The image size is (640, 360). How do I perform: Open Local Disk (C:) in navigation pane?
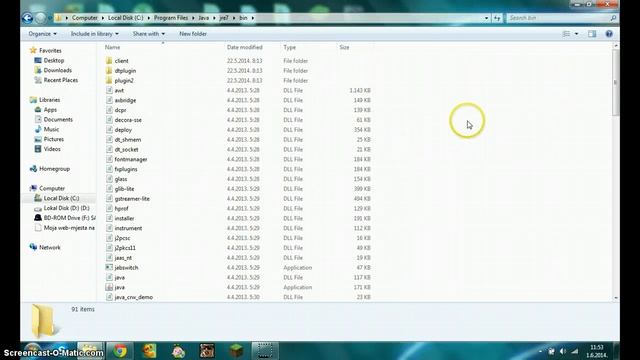coord(61,198)
